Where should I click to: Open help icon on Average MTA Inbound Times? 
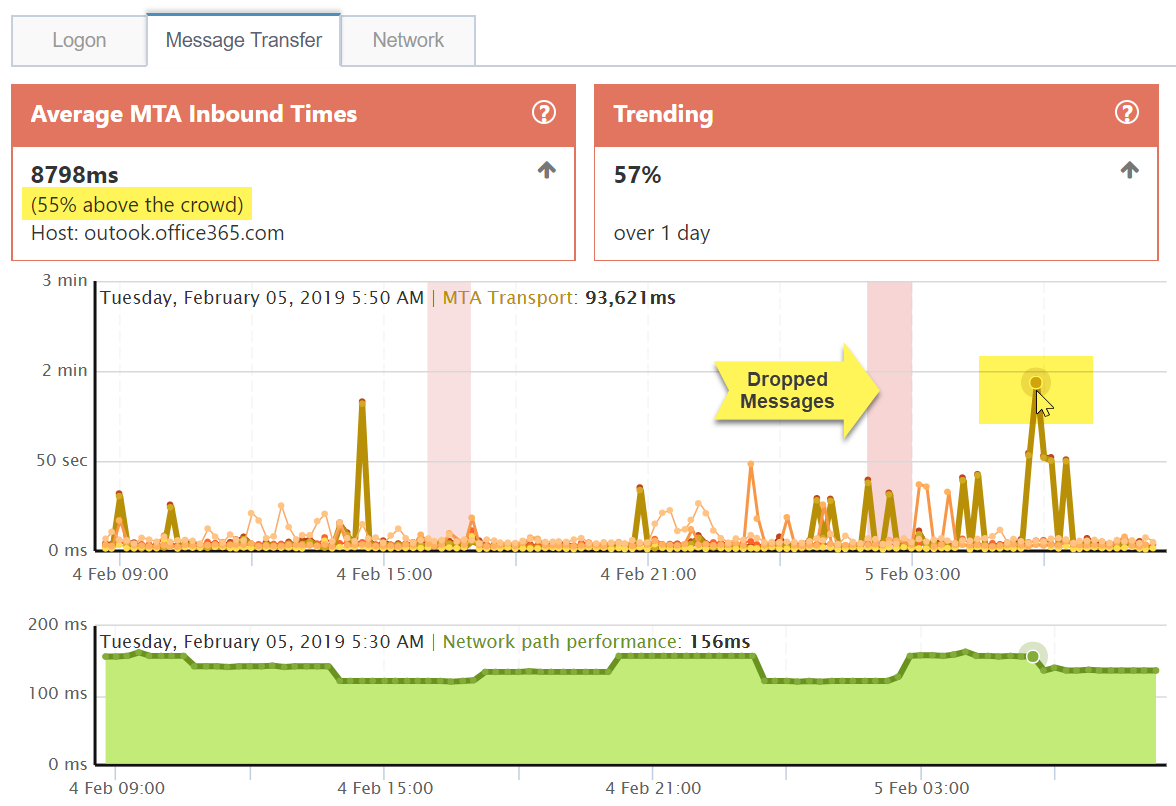(x=544, y=112)
